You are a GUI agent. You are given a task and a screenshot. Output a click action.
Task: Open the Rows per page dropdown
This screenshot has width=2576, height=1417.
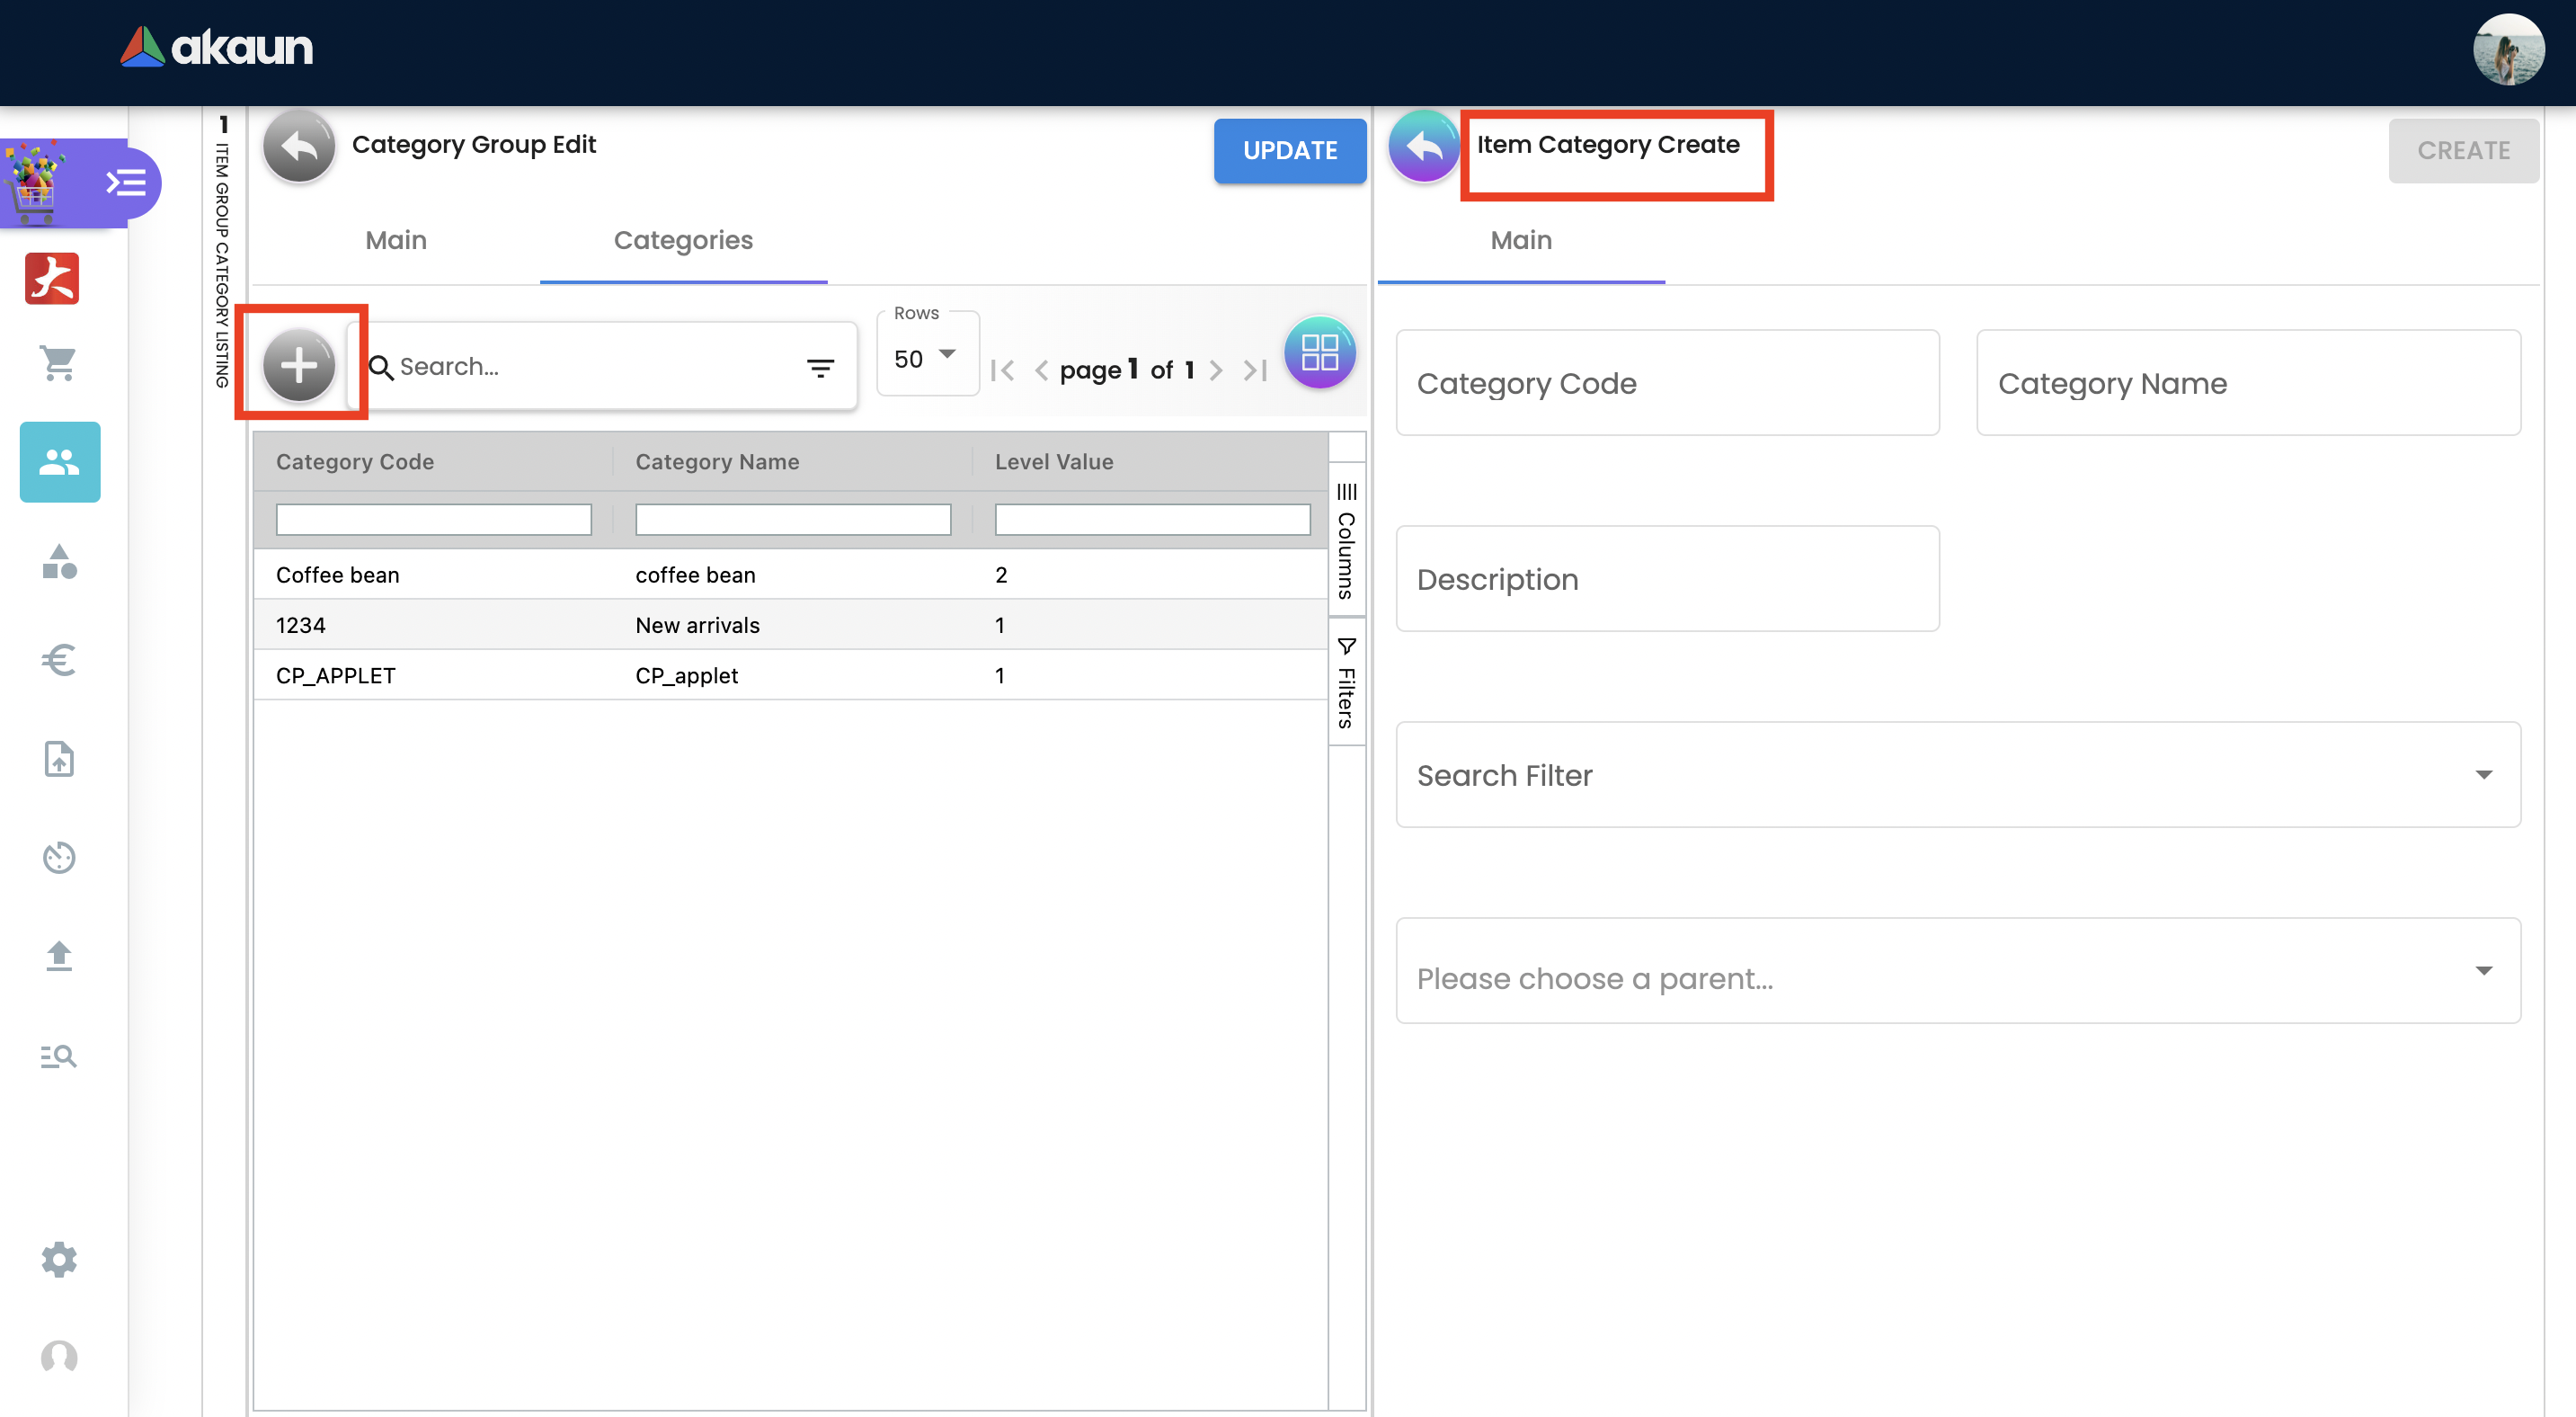pyautogui.click(x=926, y=358)
